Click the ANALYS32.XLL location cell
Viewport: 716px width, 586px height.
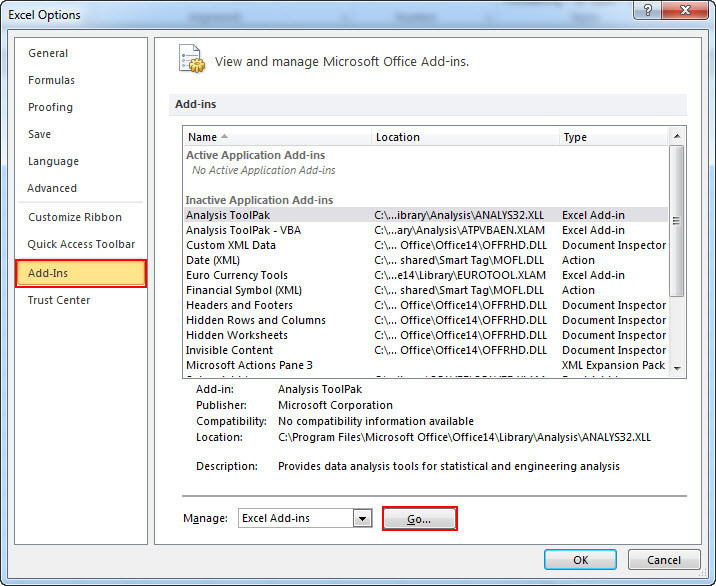click(x=459, y=215)
